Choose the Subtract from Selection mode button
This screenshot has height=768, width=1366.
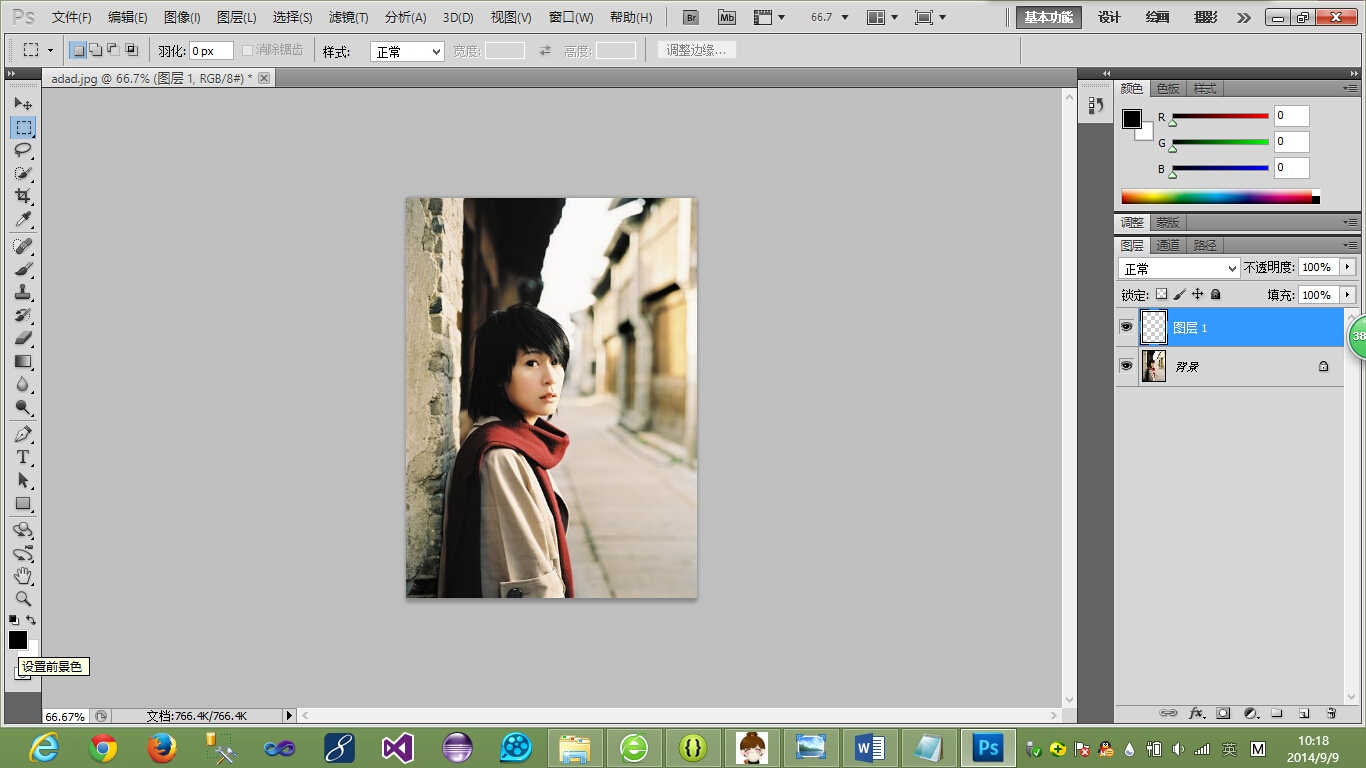(x=113, y=50)
